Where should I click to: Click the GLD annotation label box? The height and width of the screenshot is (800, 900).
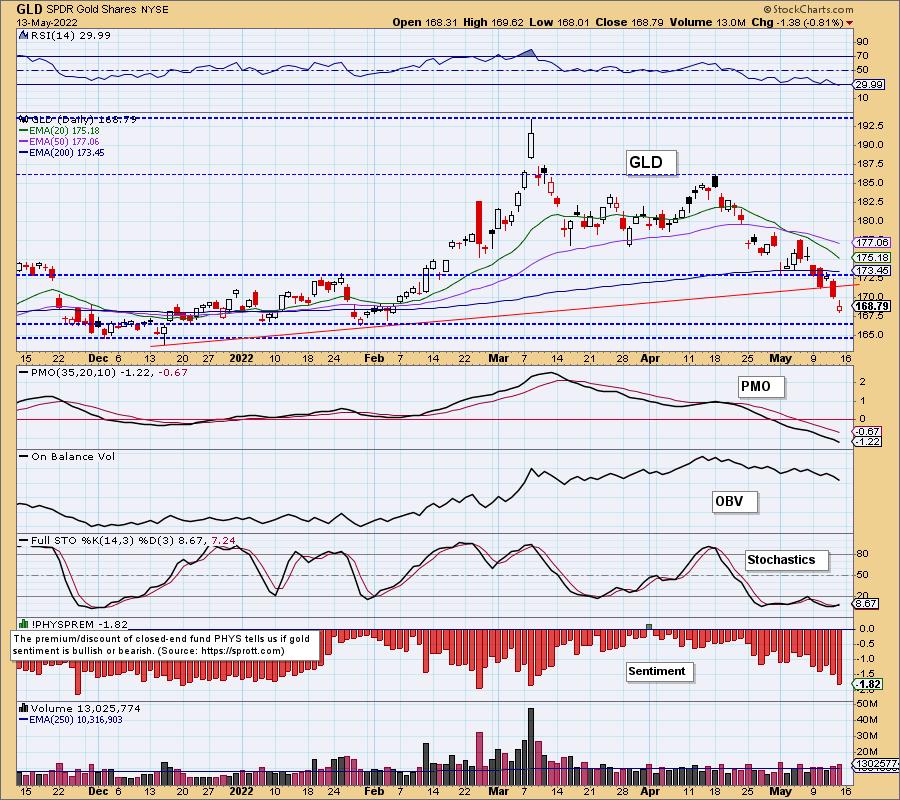(652, 162)
